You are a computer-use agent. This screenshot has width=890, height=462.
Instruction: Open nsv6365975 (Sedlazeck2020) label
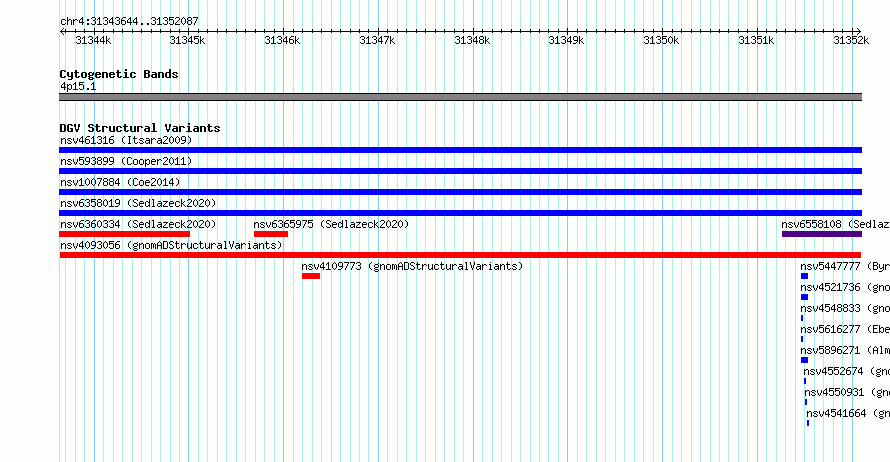(x=331, y=224)
